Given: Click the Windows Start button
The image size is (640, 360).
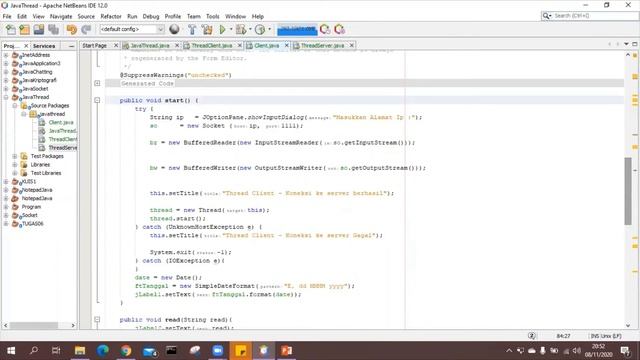Looking at the screenshot, I should [11, 351].
